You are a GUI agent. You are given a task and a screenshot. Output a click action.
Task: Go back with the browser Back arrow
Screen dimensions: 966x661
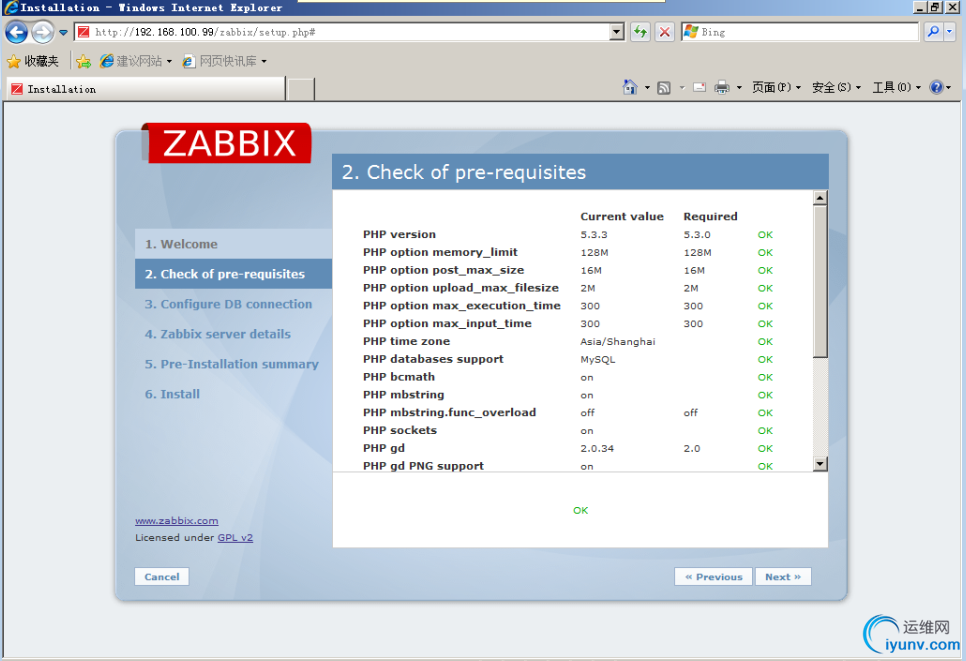[x=17, y=32]
